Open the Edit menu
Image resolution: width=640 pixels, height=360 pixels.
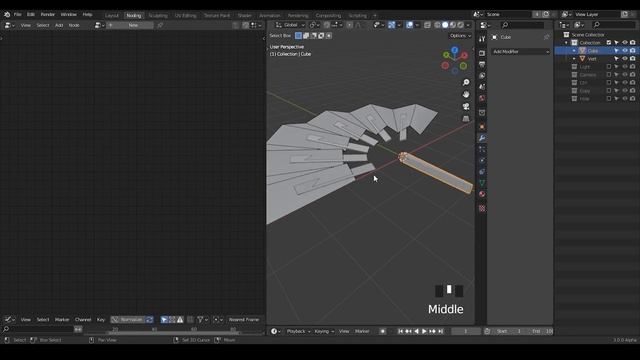pyautogui.click(x=31, y=14)
